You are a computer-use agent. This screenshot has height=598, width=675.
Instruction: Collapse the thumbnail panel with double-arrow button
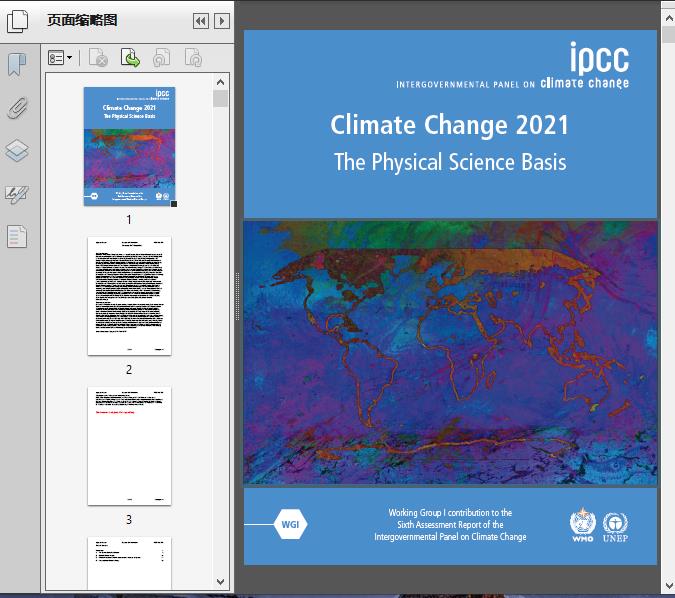[201, 21]
